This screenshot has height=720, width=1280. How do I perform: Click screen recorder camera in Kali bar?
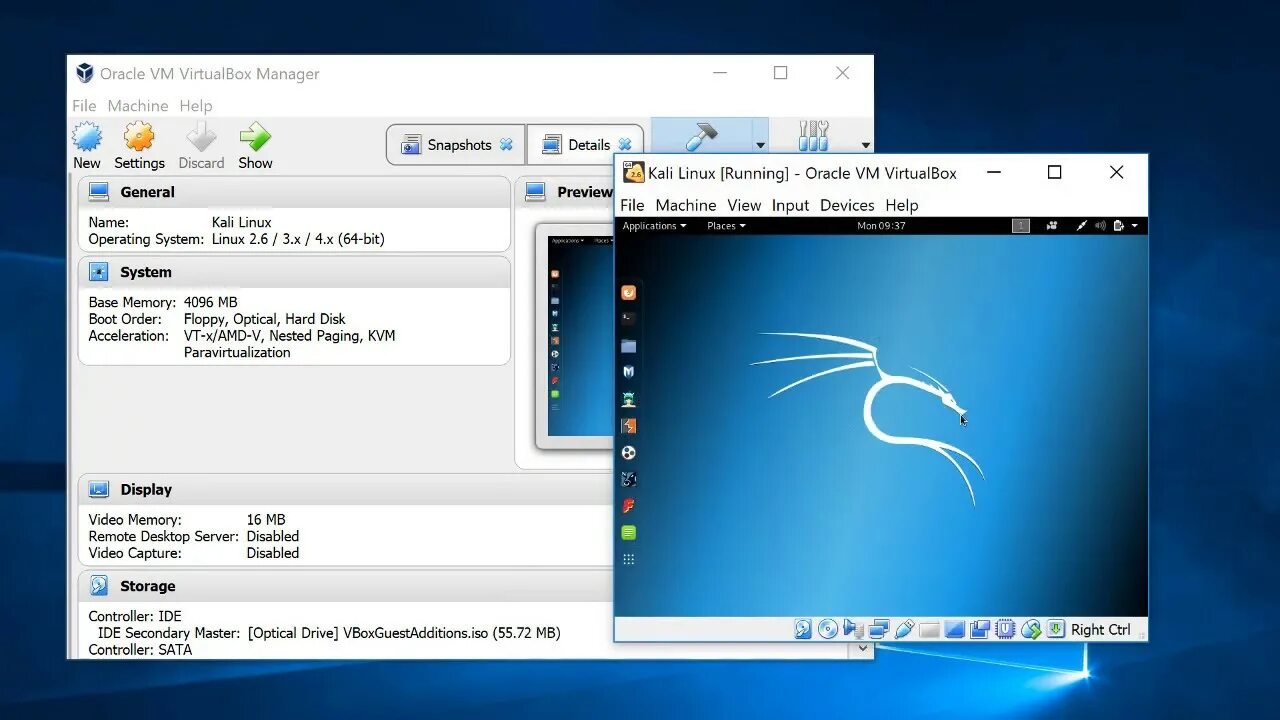pyautogui.click(x=1052, y=226)
